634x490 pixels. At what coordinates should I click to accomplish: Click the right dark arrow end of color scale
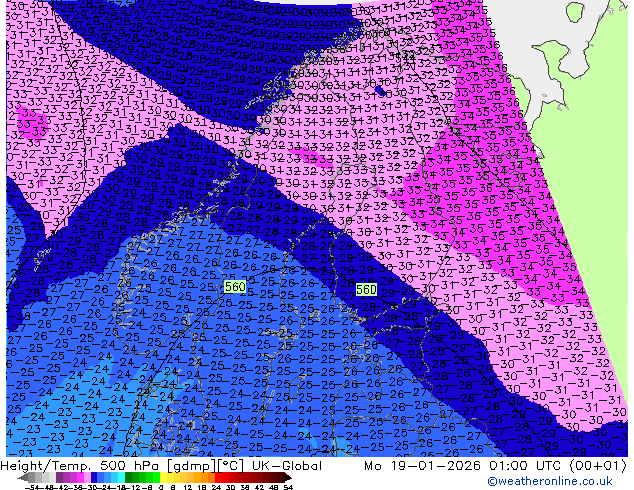pos(288,478)
